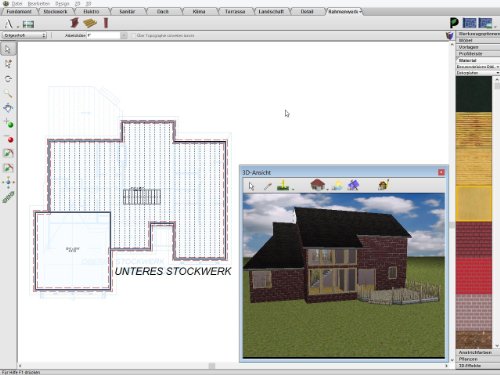Click the zoom magnifier tool
500x375 pixels.
pyautogui.click(x=8, y=94)
